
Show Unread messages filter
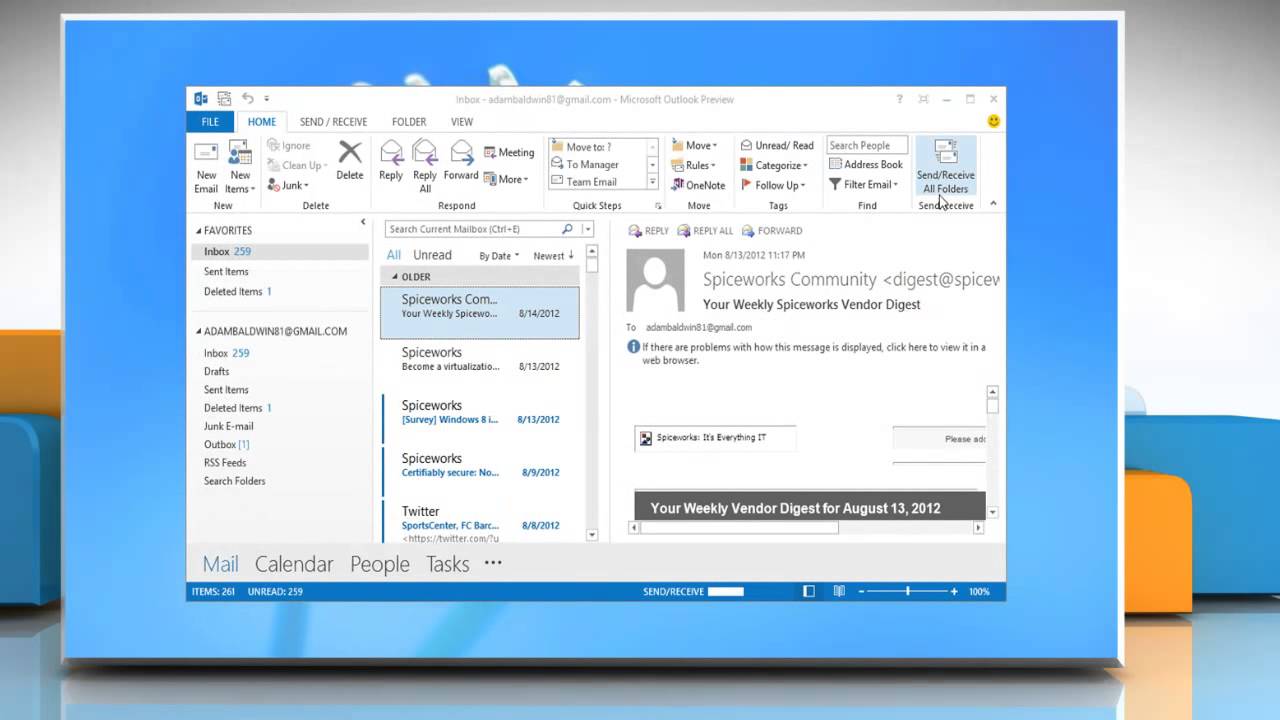tap(432, 255)
